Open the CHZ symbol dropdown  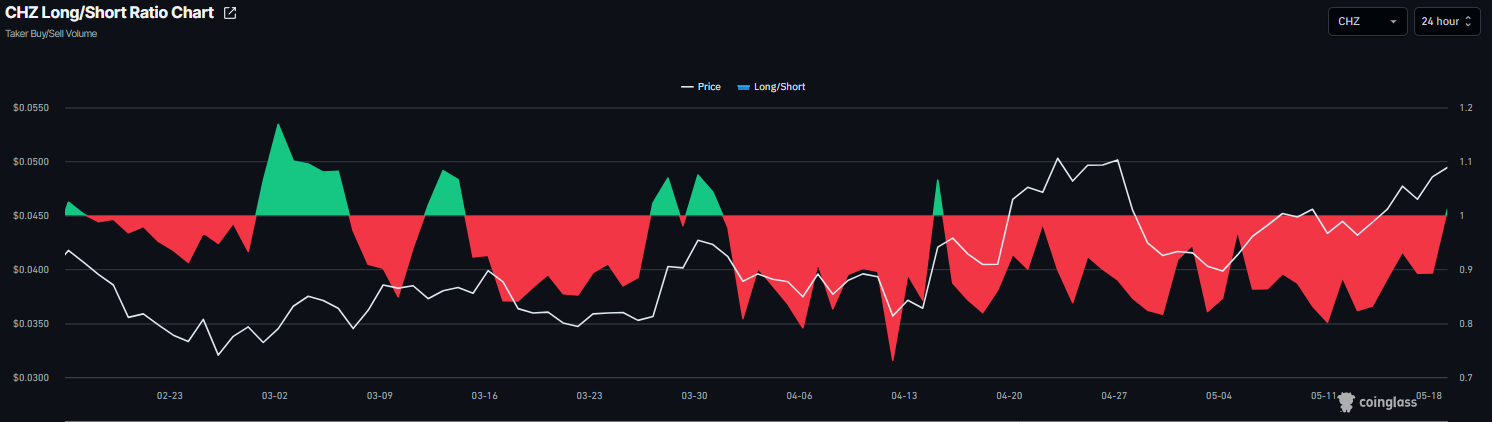coord(1367,21)
